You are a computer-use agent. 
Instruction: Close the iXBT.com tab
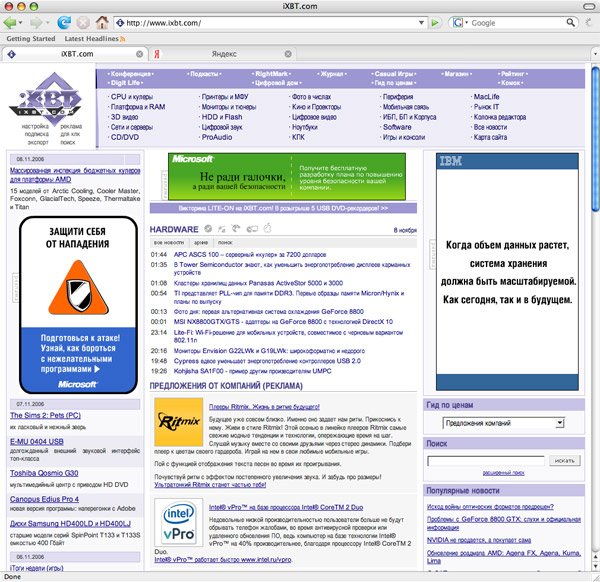(x=140, y=54)
